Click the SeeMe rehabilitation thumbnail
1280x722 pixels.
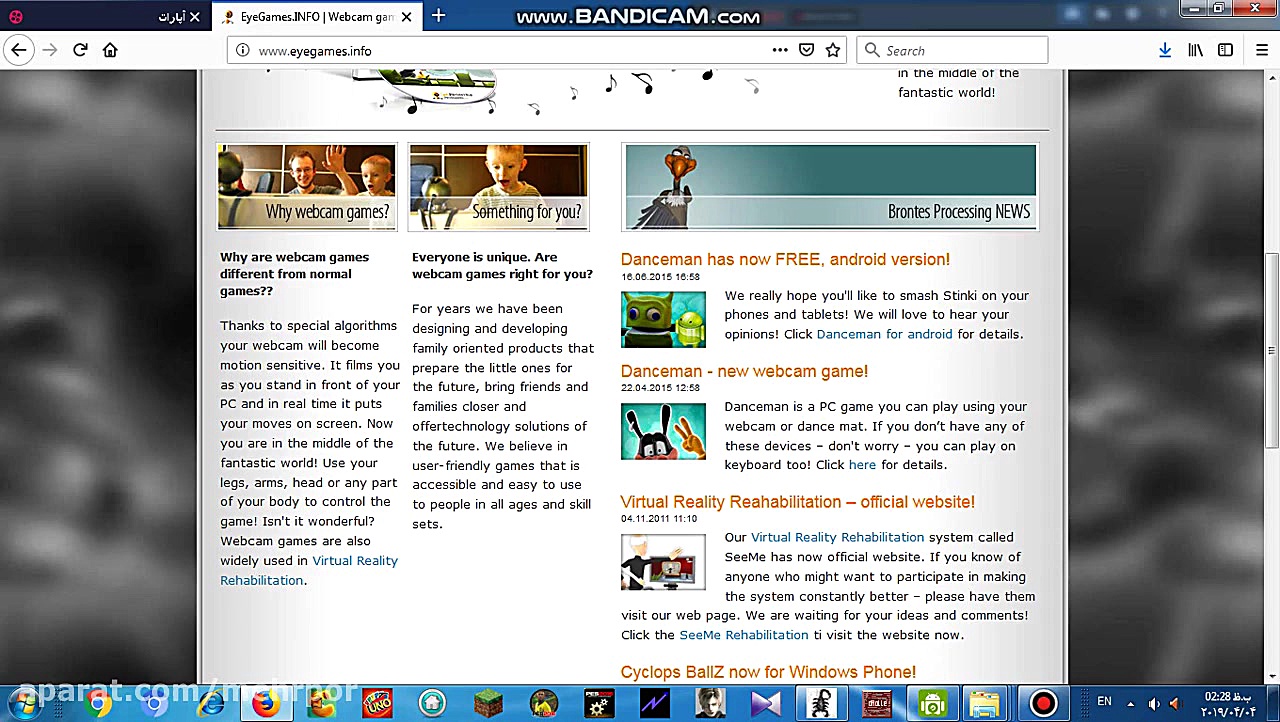663,562
